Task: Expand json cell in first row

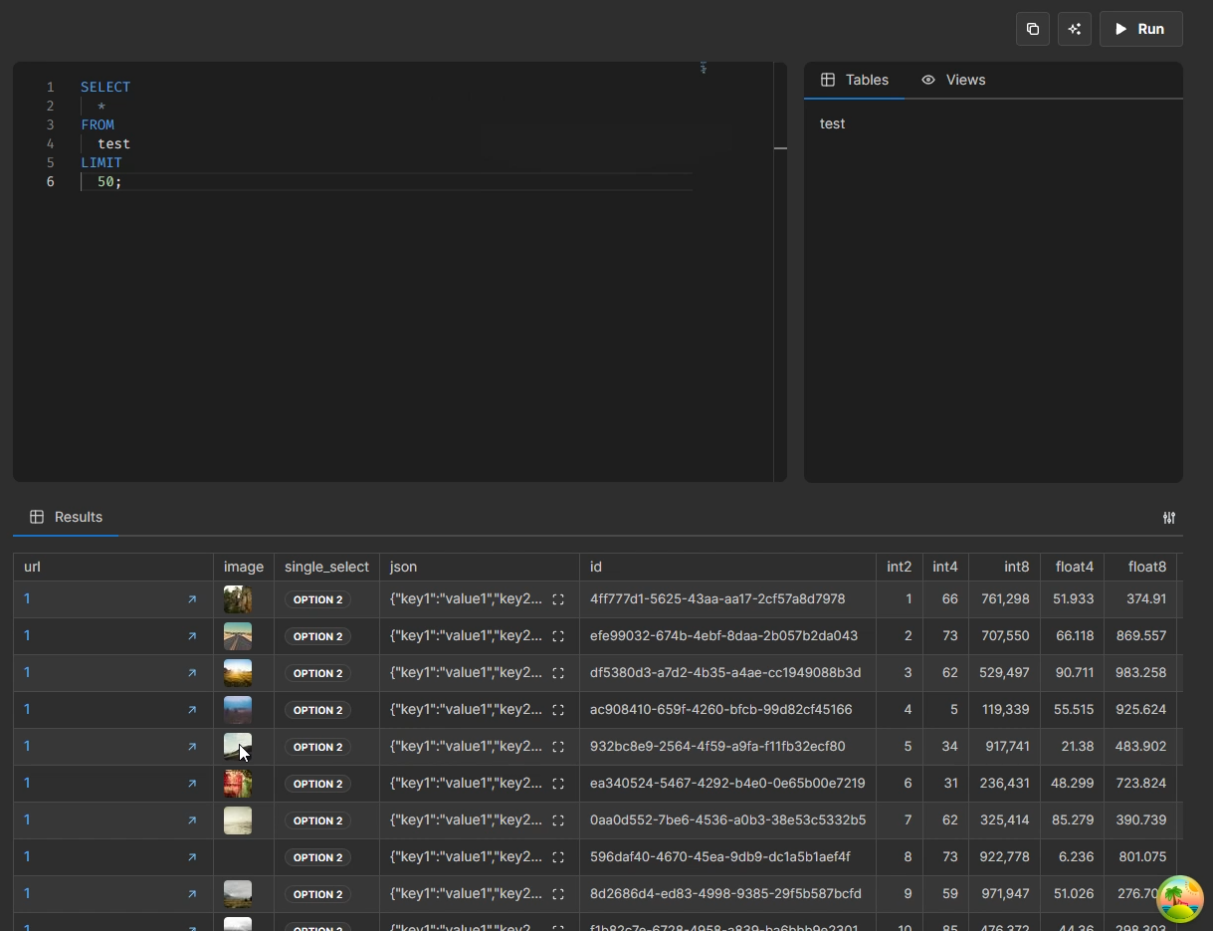Action: pos(558,600)
